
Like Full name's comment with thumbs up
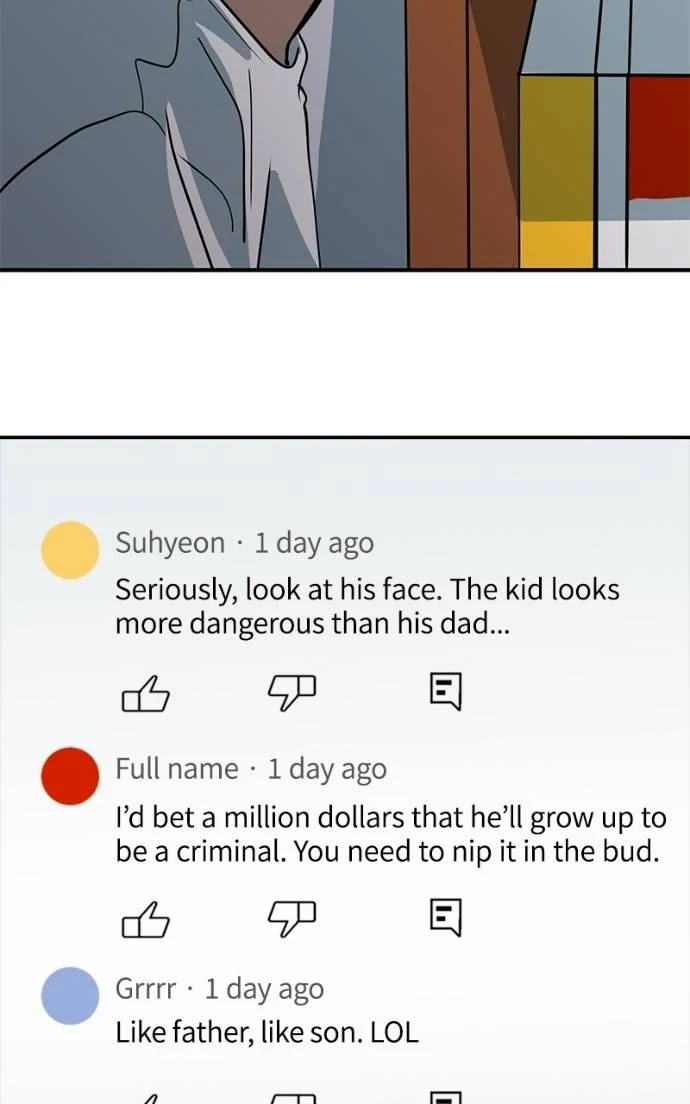point(145,920)
